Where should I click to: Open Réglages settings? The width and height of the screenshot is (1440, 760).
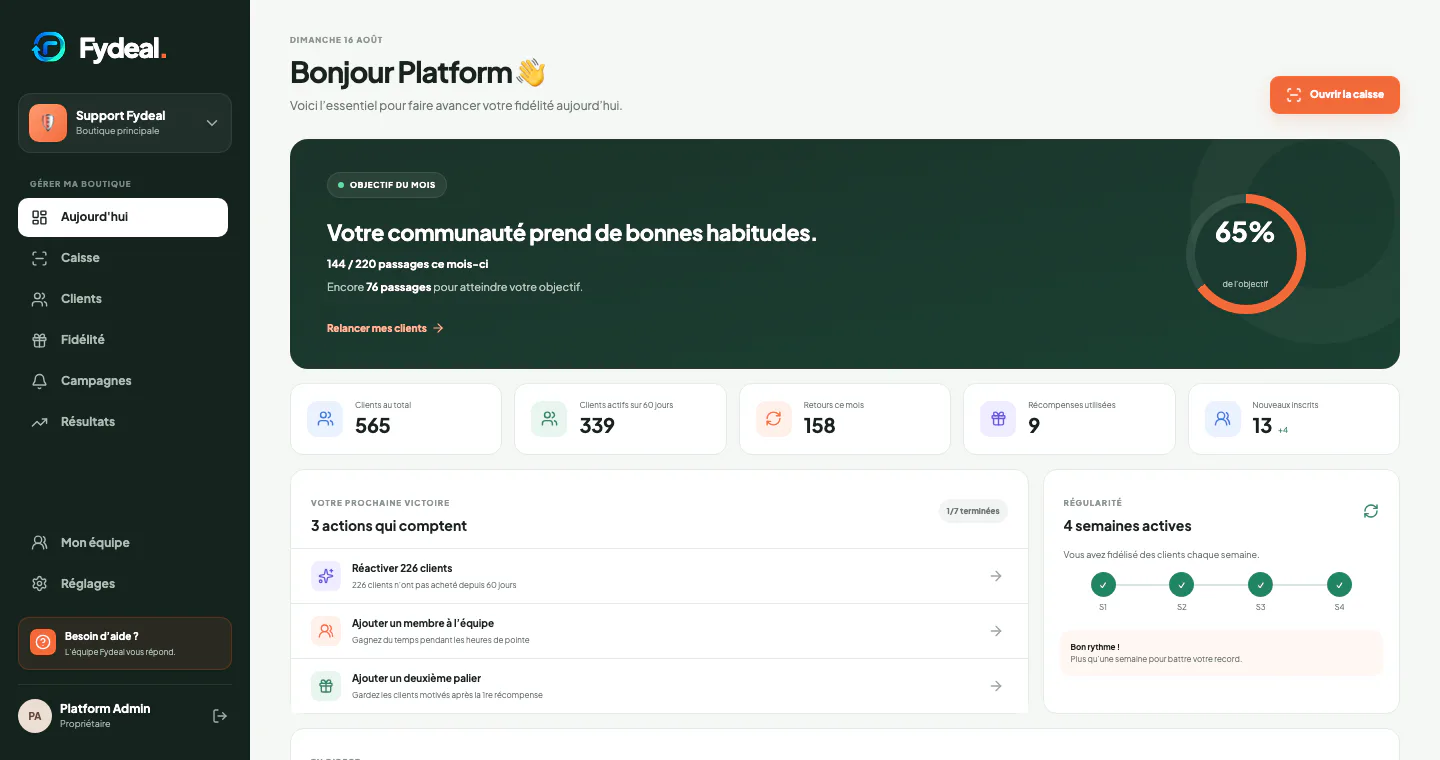coord(123,584)
